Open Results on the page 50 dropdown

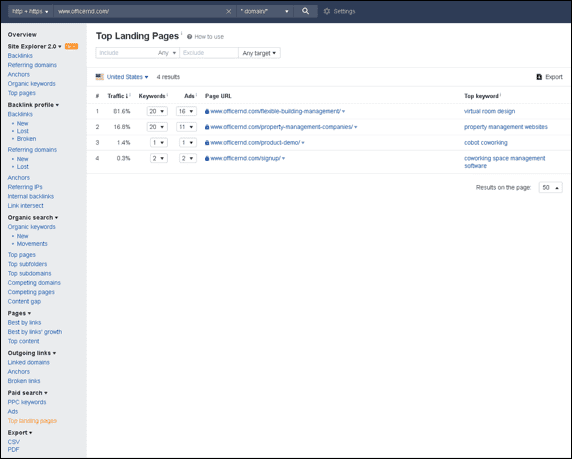(550, 188)
